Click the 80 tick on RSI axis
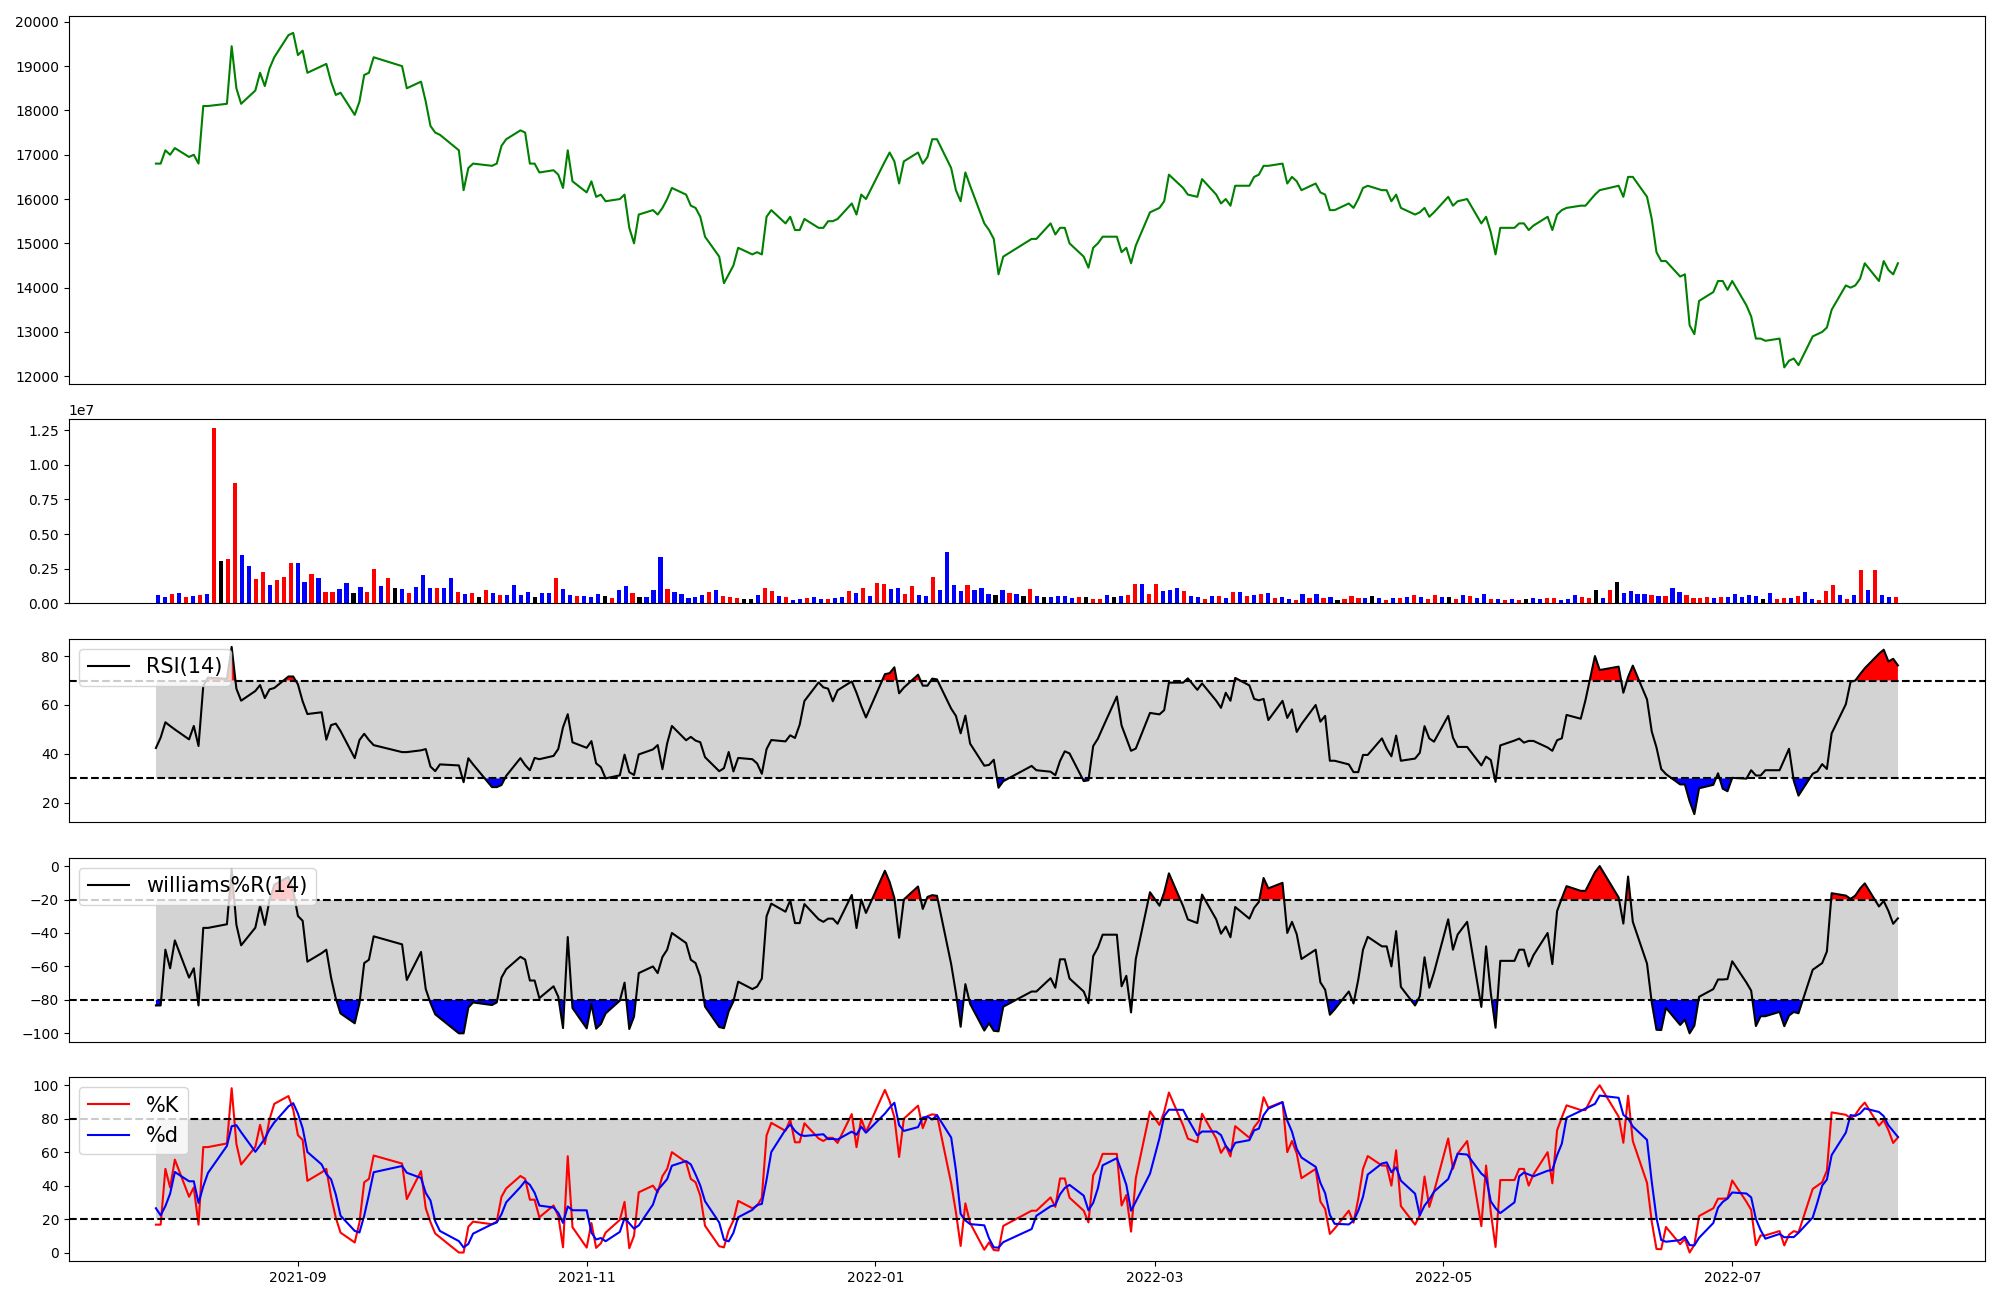The width and height of the screenshot is (2000, 1300). click(50, 657)
